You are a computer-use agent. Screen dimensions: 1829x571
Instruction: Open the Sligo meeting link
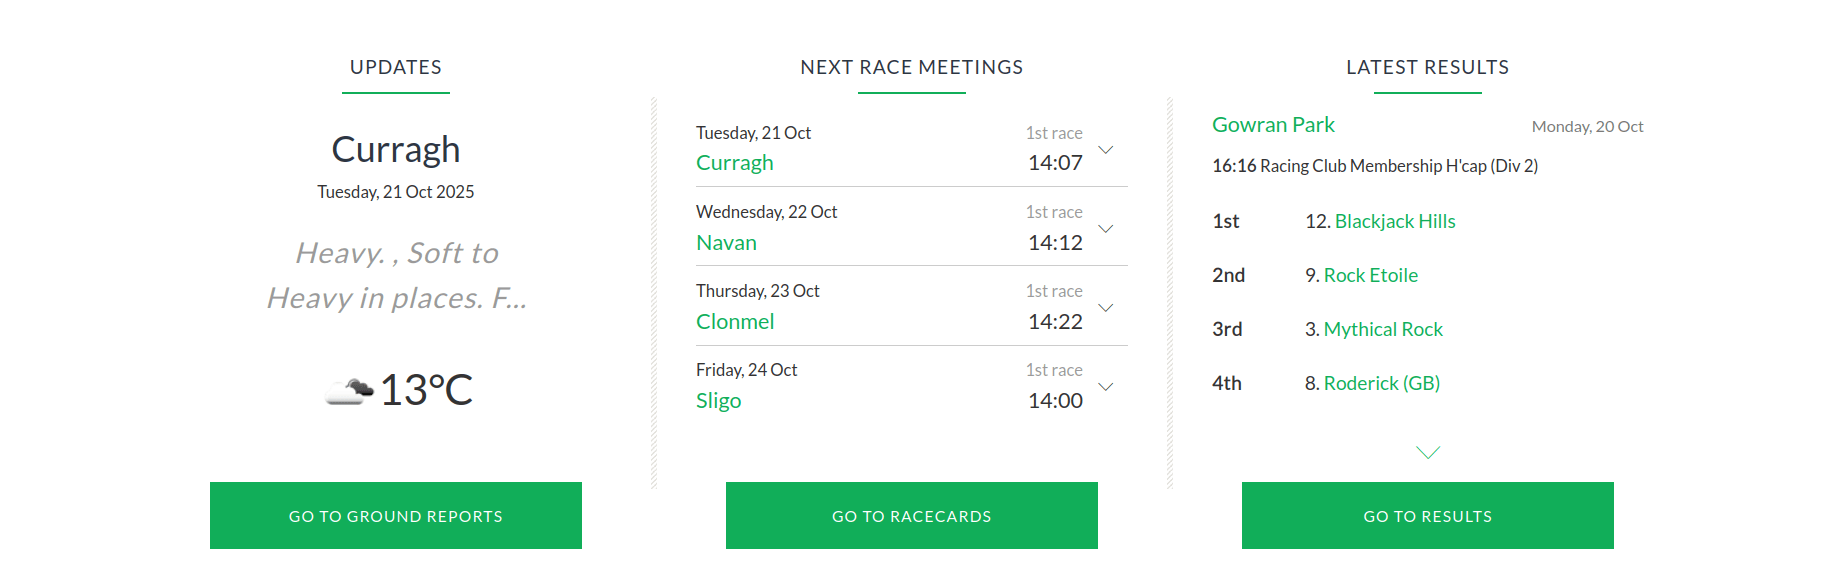(x=718, y=401)
